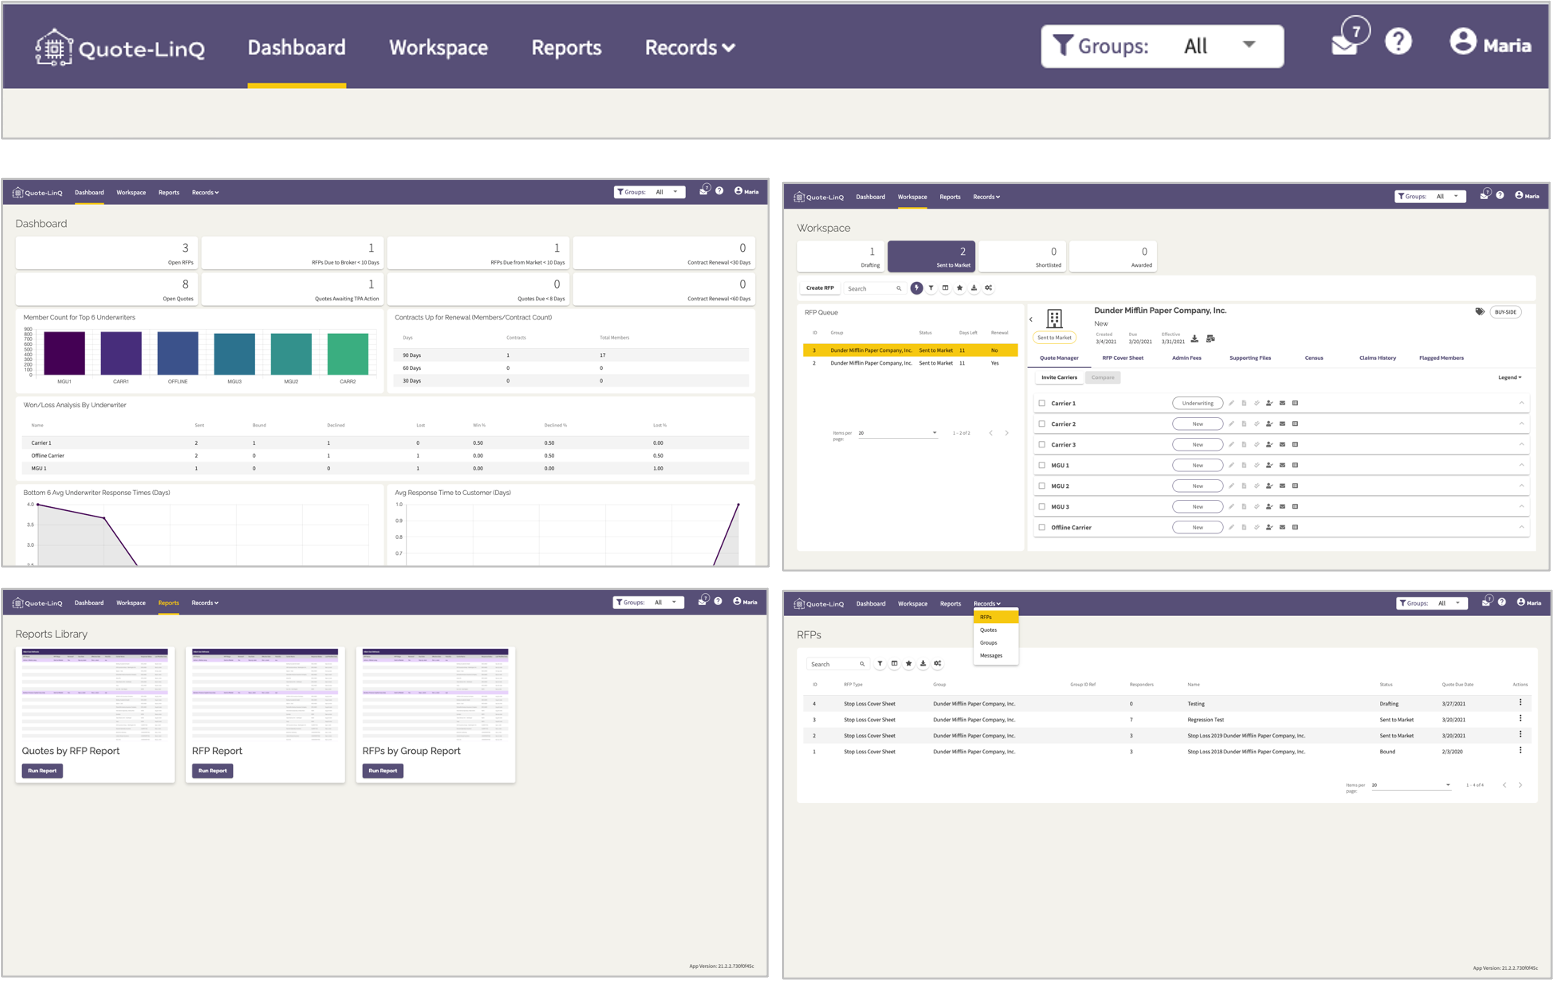Click the Create RFP button
This screenshot has height=981, width=1554.
pos(820,288)
